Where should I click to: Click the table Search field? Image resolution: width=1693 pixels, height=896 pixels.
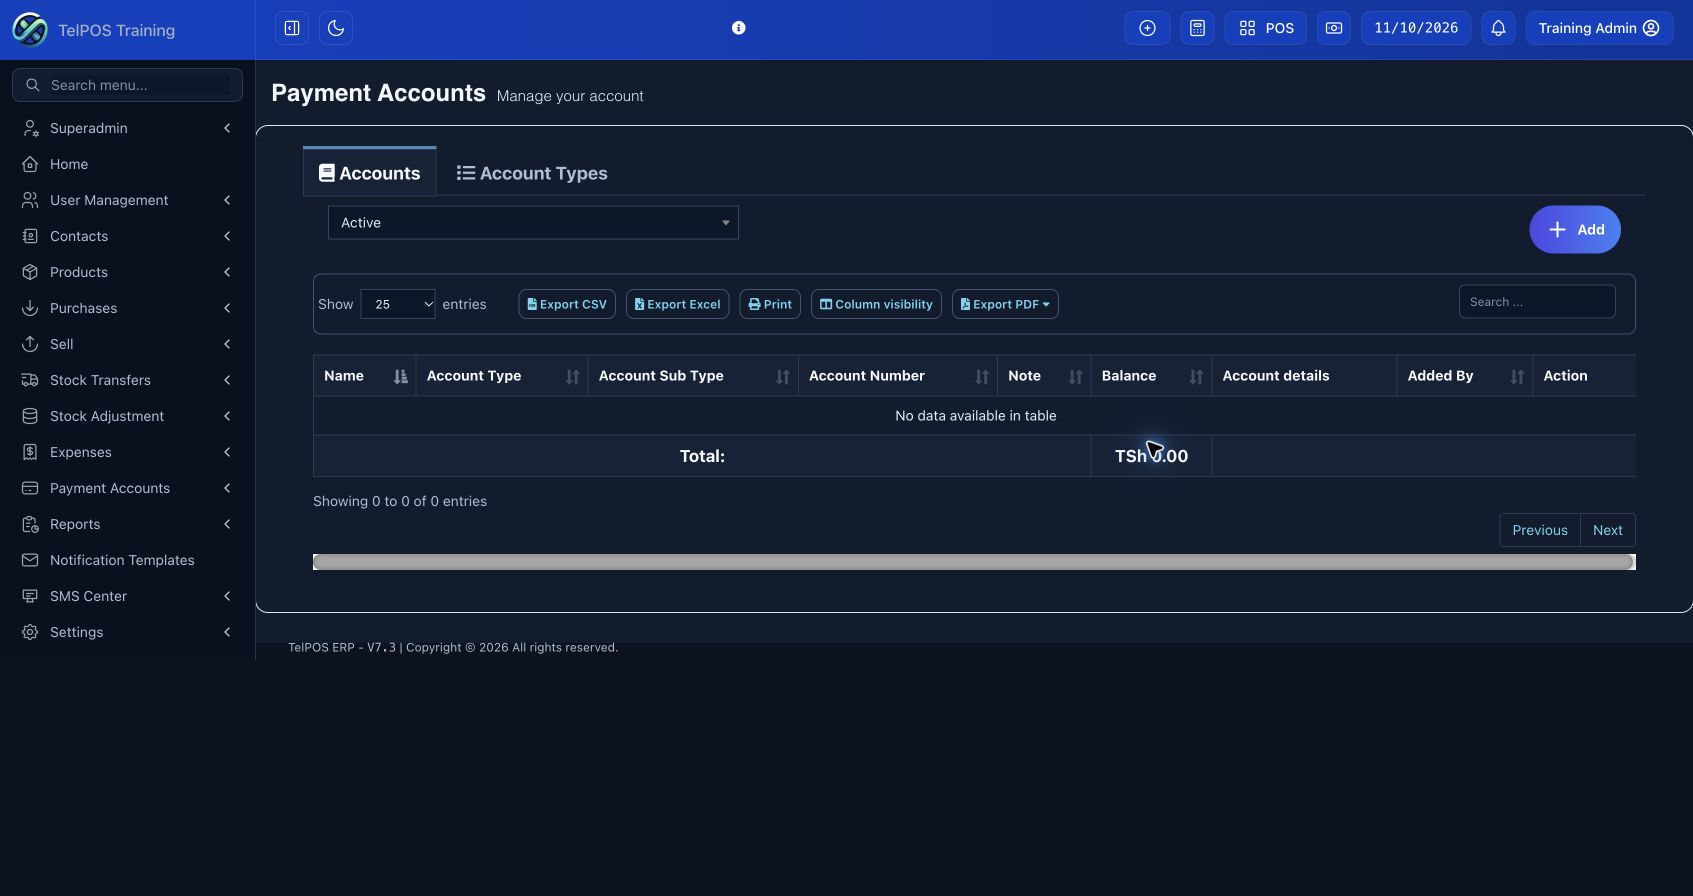[x=1537, y=302]
